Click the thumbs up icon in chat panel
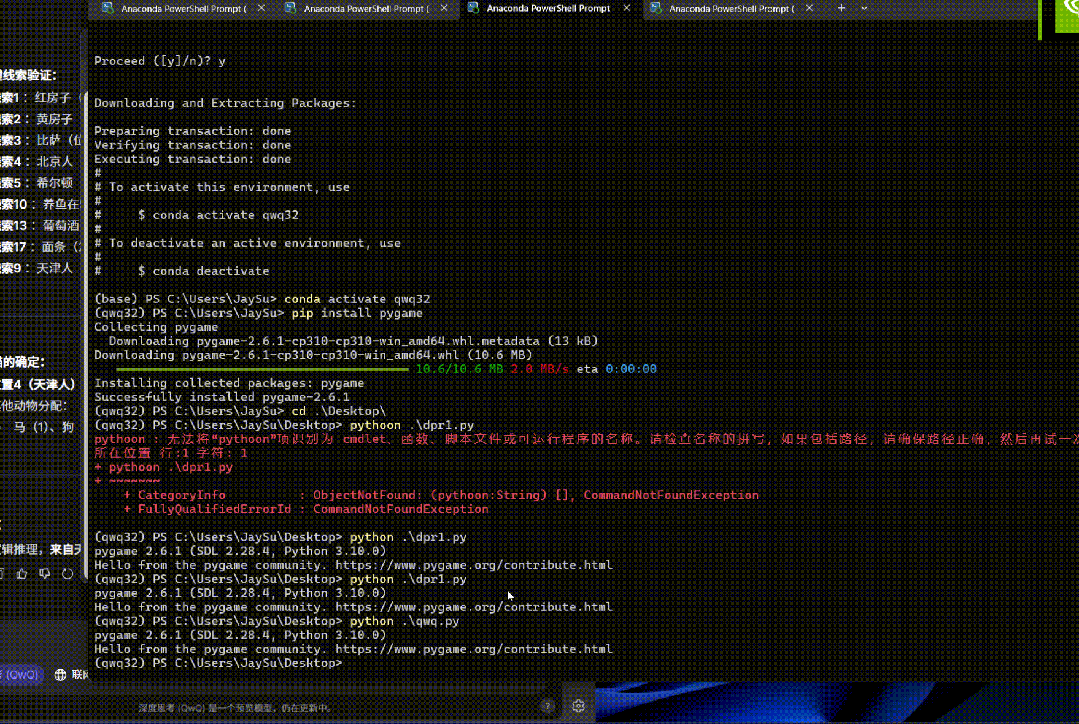This screenshot has height=724, width=1079. click(24, 573)
